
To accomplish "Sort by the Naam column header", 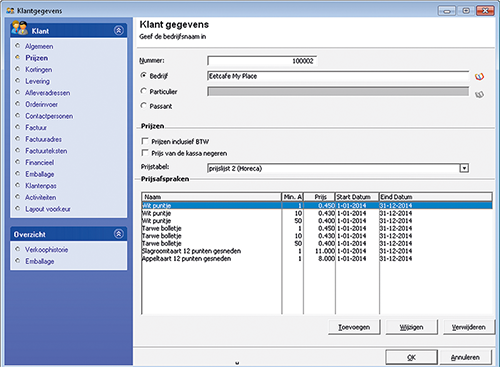I will [x=212, y=197].
